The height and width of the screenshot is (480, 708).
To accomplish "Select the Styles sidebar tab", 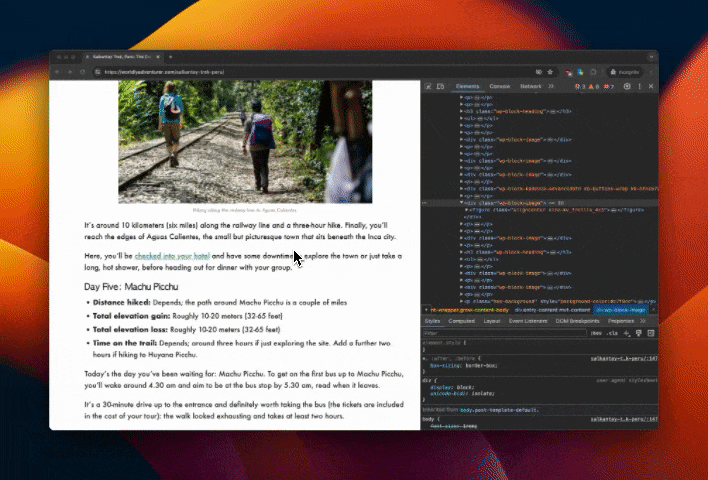I will tap(432, 321).
